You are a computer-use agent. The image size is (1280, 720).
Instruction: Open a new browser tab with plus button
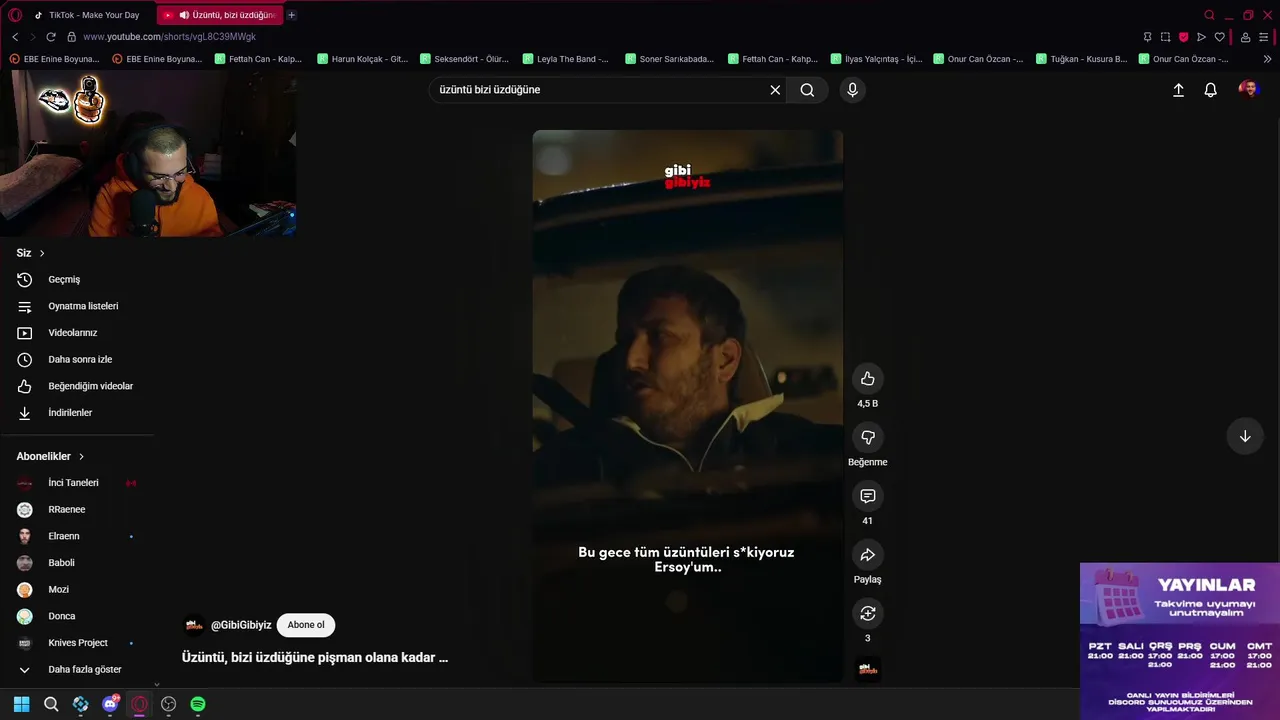[x=291, y=15]
